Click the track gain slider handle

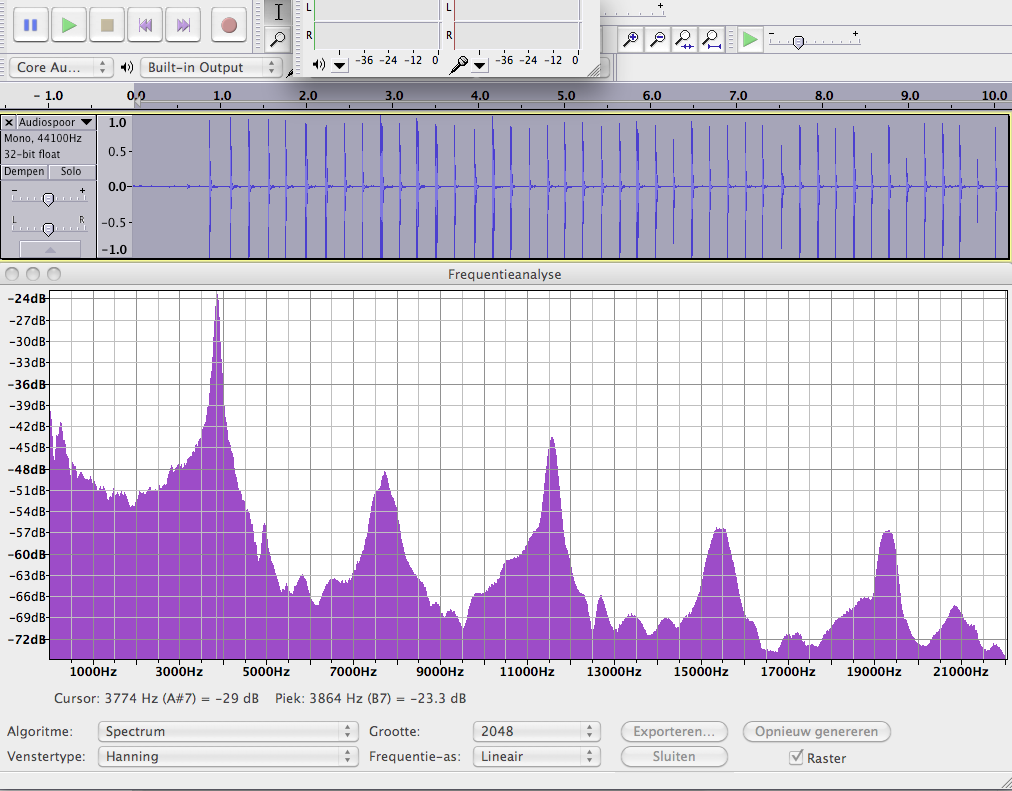47,198
